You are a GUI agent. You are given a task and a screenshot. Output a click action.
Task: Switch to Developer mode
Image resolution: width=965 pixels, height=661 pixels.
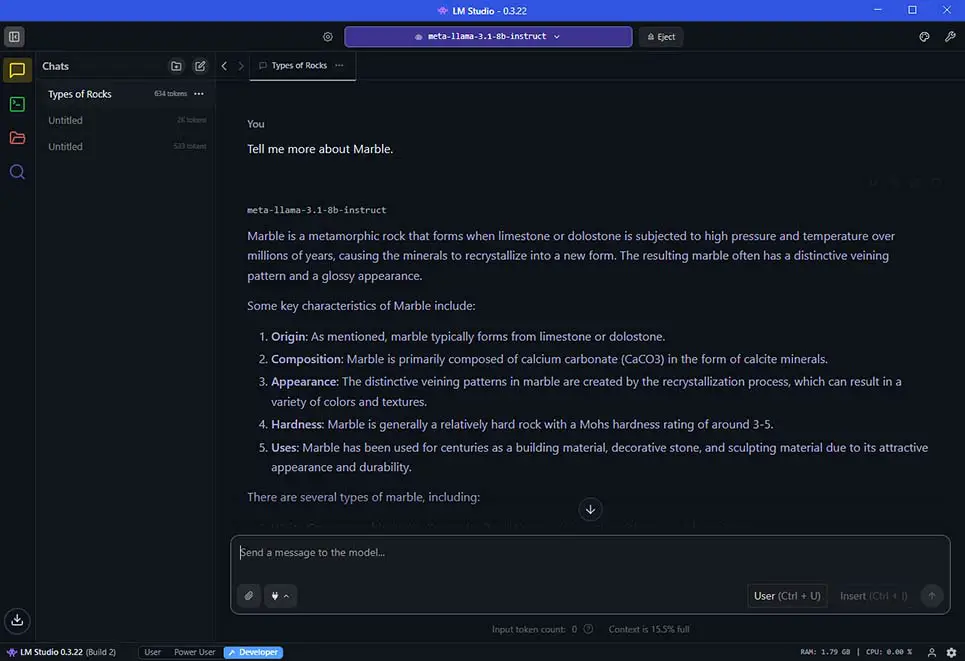click(x=253, y=652)
